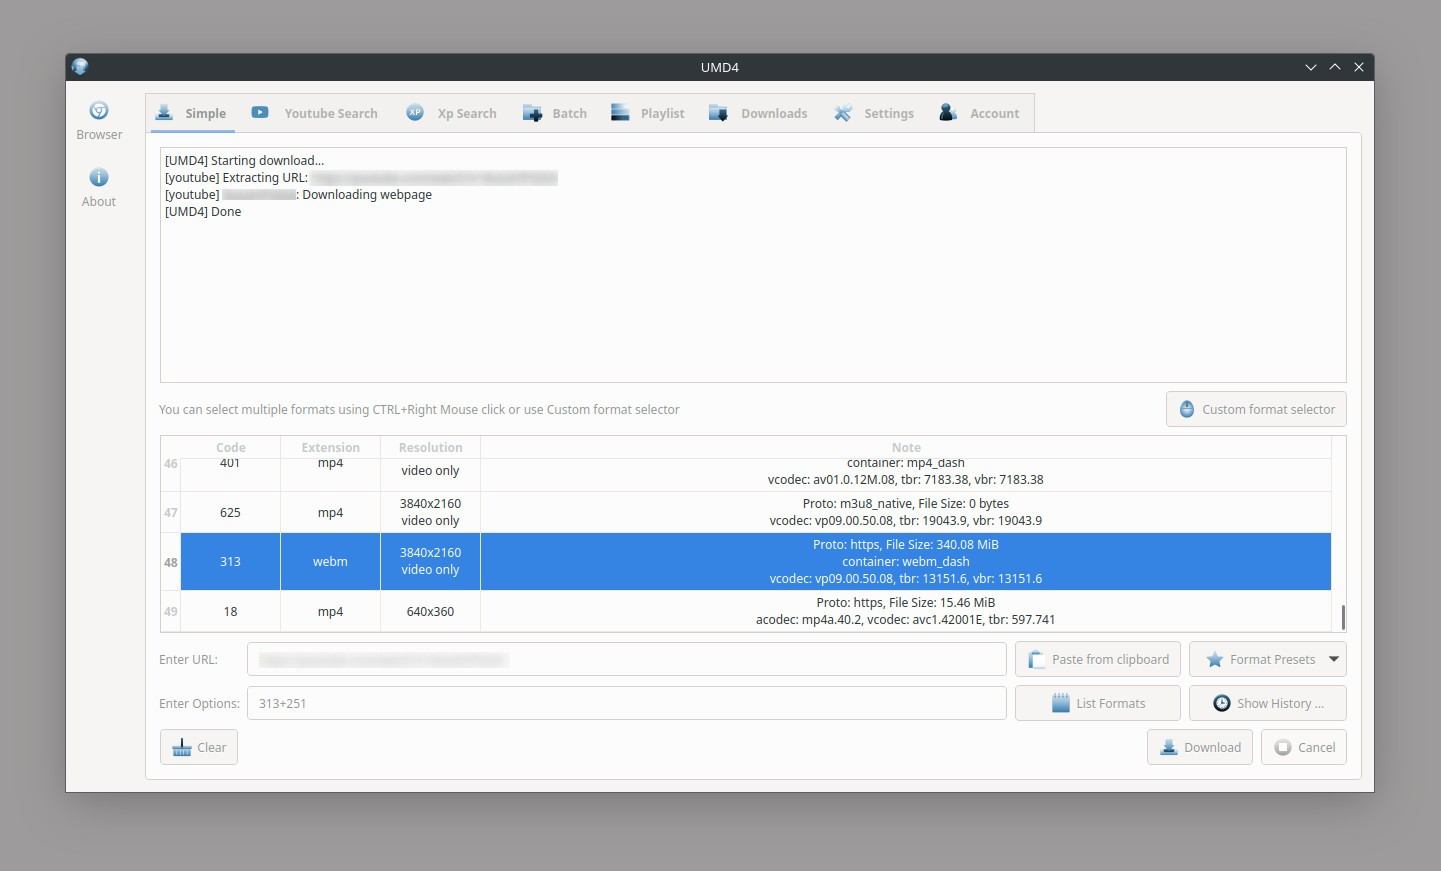This screenshot has height=871, width=1441.
Task: Click the 640x360 resolution cell
Action: [x=430, y=611]
